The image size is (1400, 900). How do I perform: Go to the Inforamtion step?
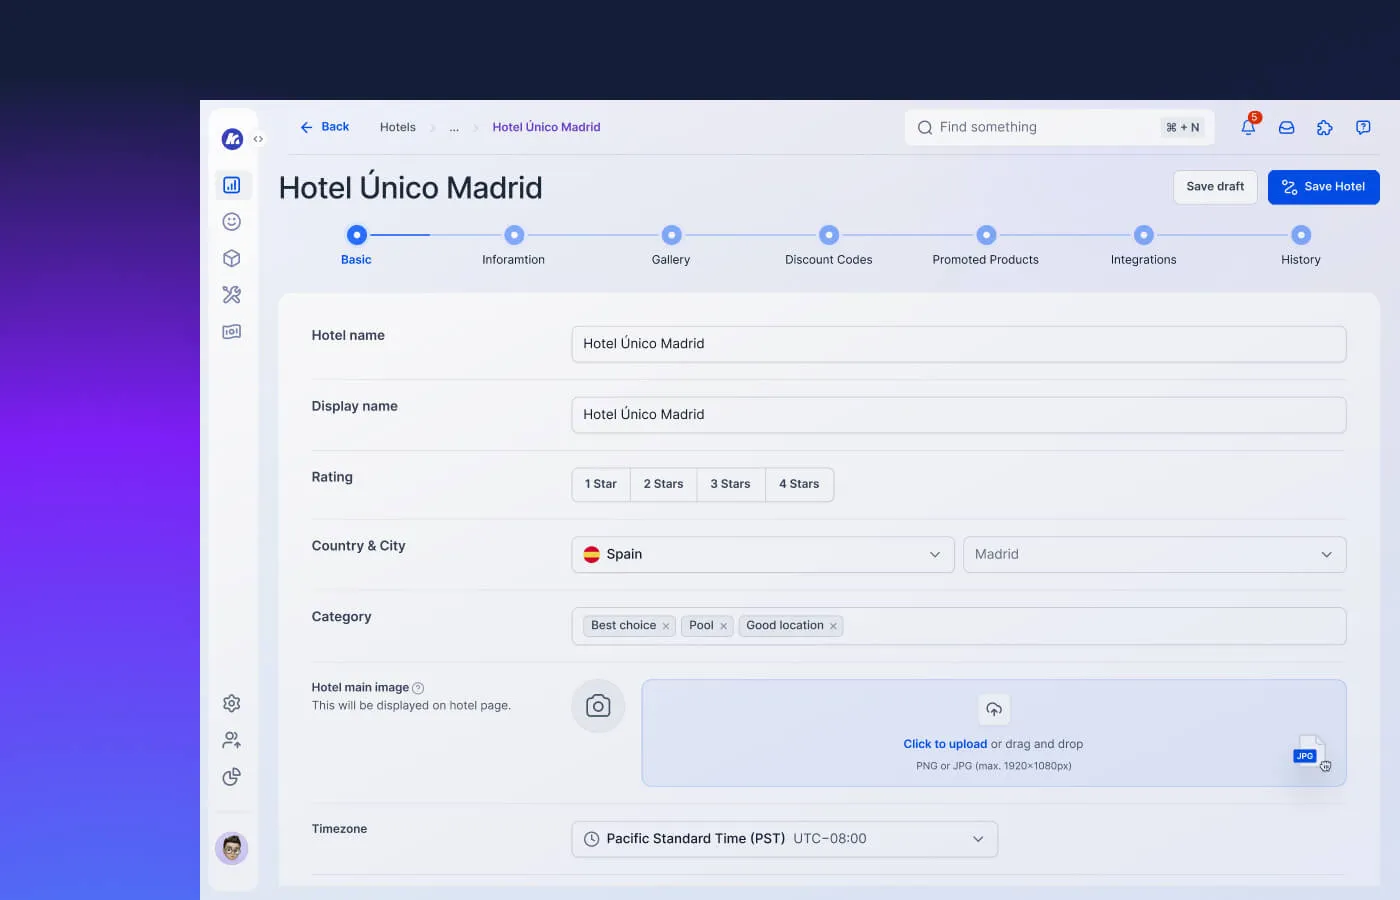514,245
